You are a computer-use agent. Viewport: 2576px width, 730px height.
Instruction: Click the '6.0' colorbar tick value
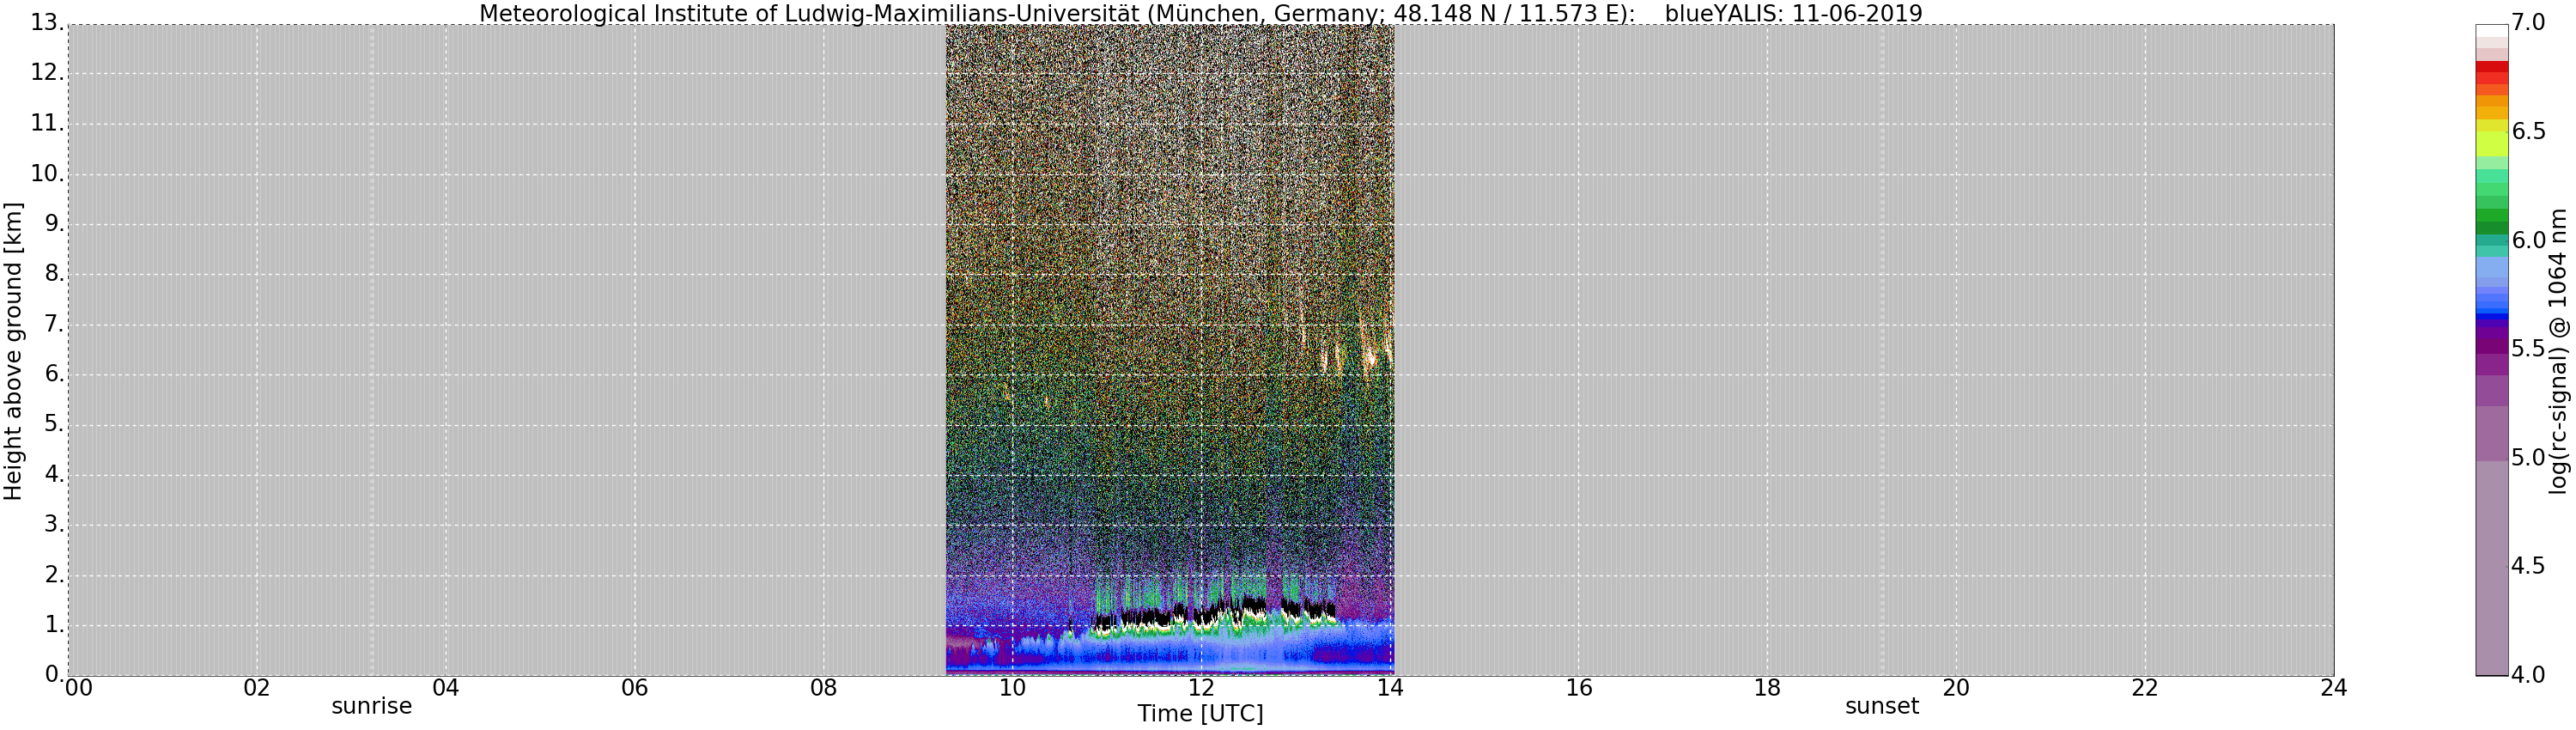[2528, 240]
